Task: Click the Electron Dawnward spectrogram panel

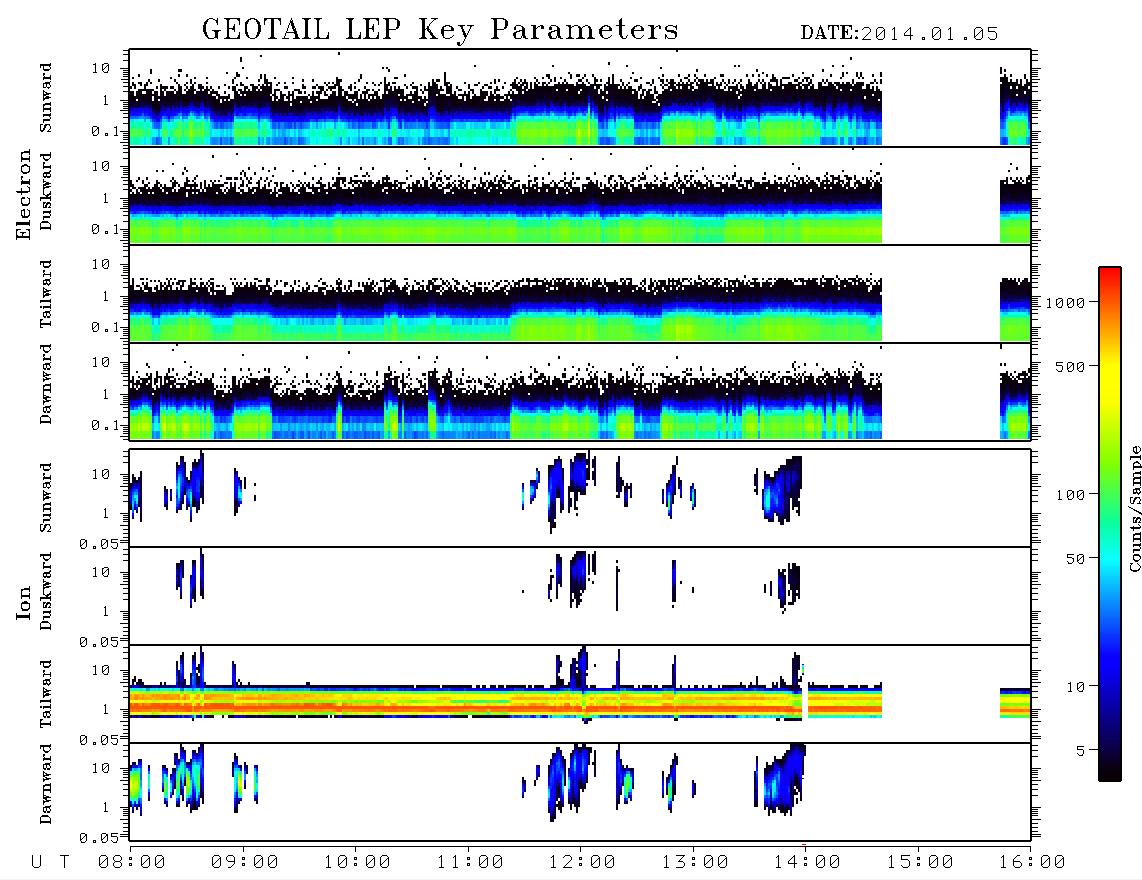Action: [580, 391]
